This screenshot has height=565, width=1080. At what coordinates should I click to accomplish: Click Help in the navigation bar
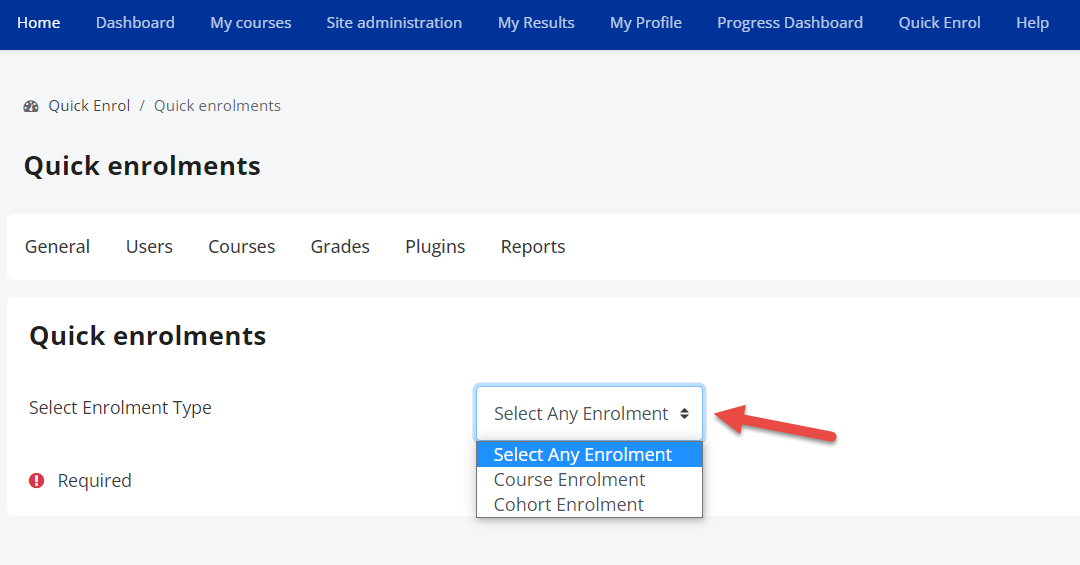coord(1032,23)
